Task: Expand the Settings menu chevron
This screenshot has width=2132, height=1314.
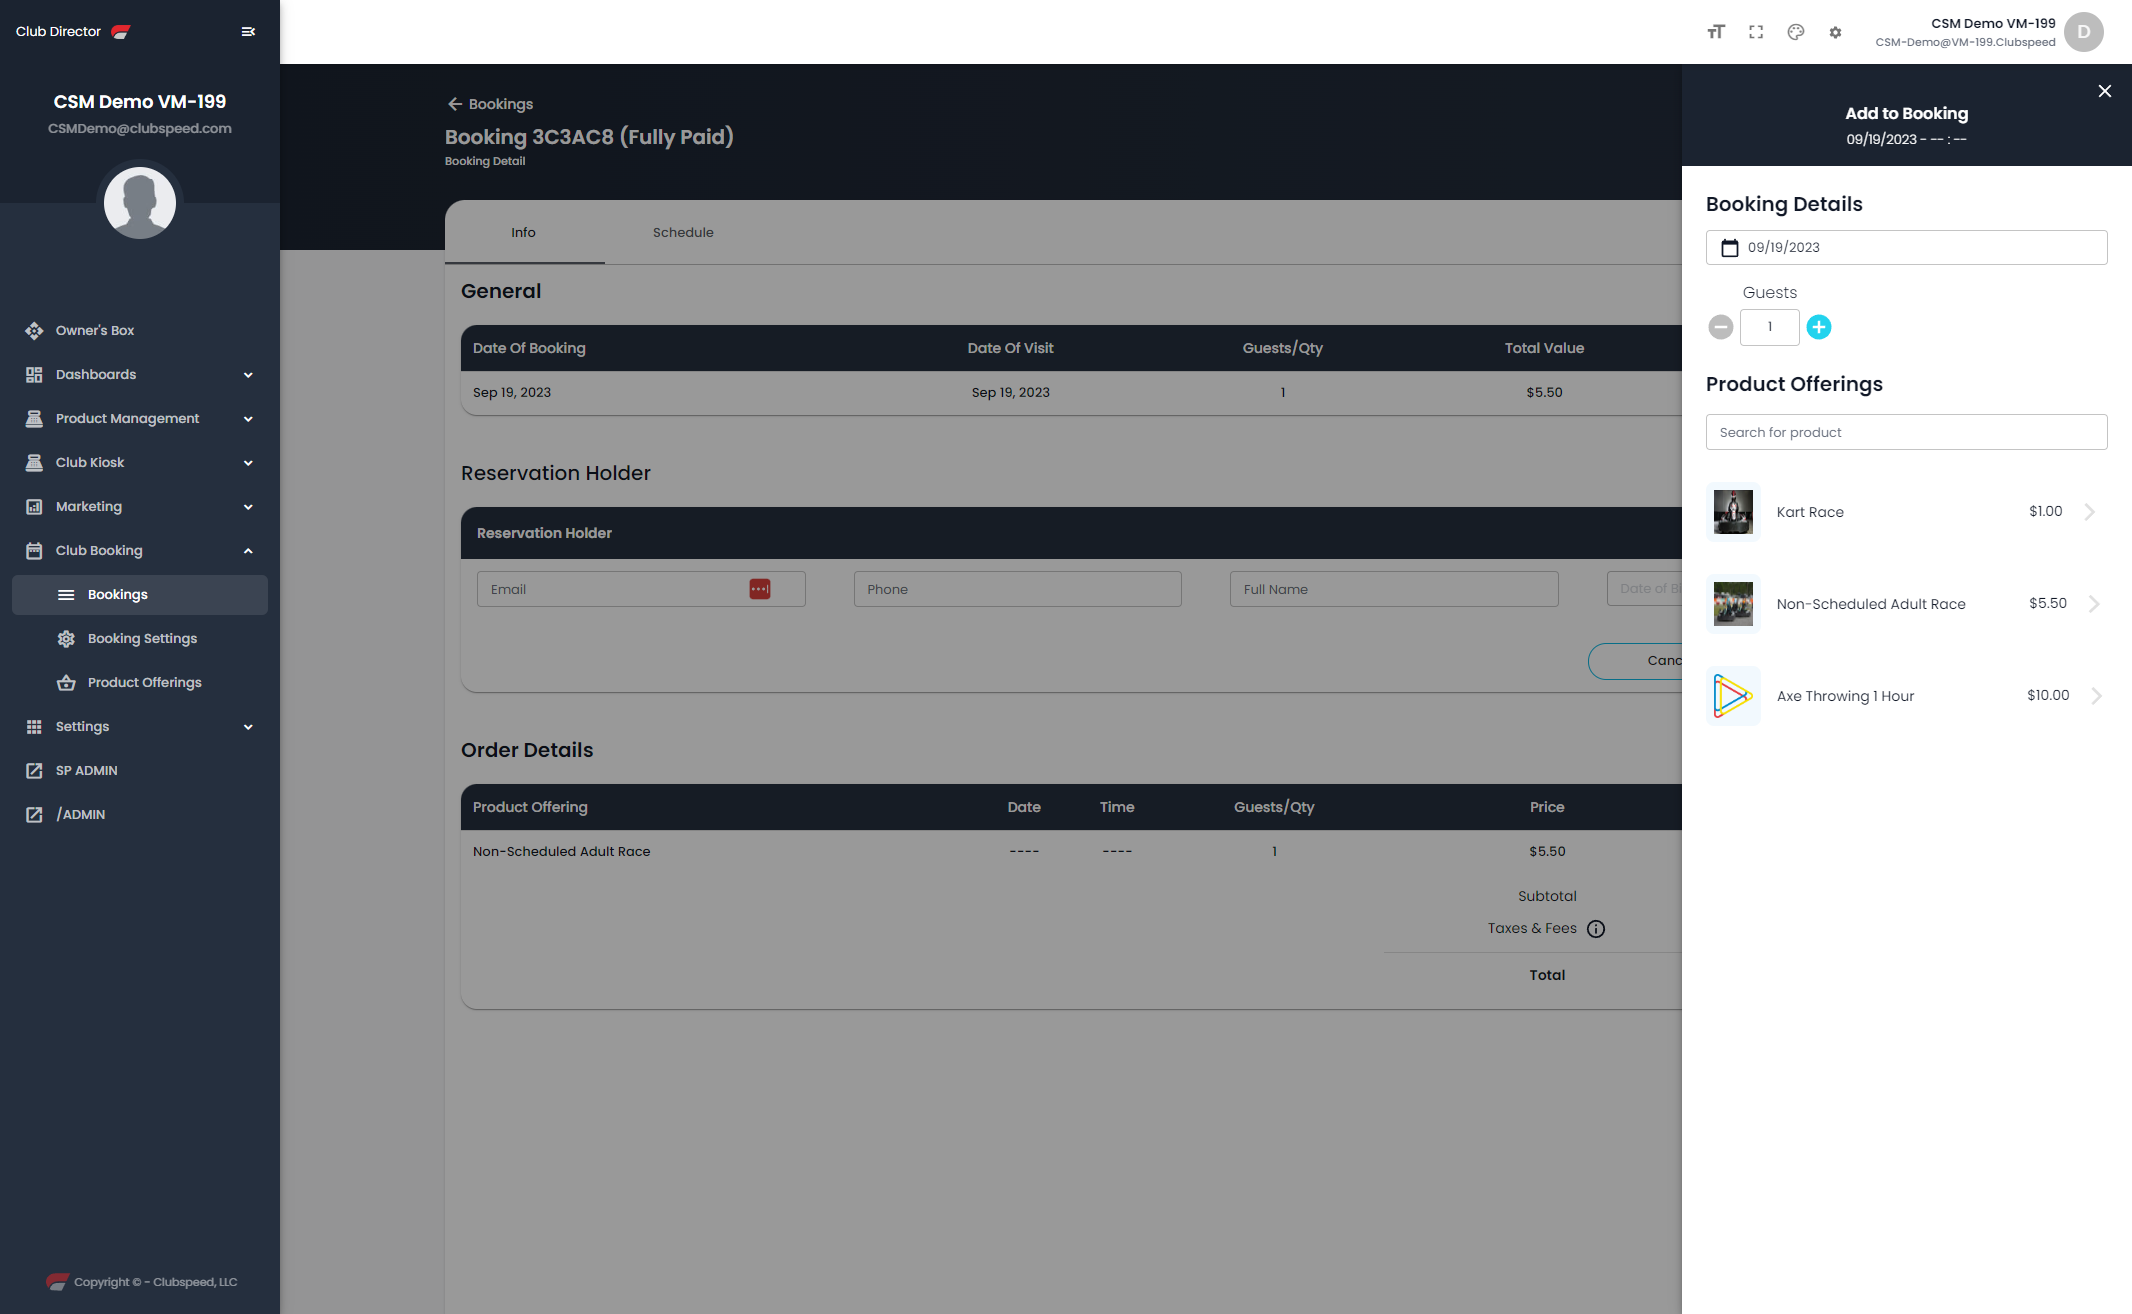Action: (x=248, y=727)
